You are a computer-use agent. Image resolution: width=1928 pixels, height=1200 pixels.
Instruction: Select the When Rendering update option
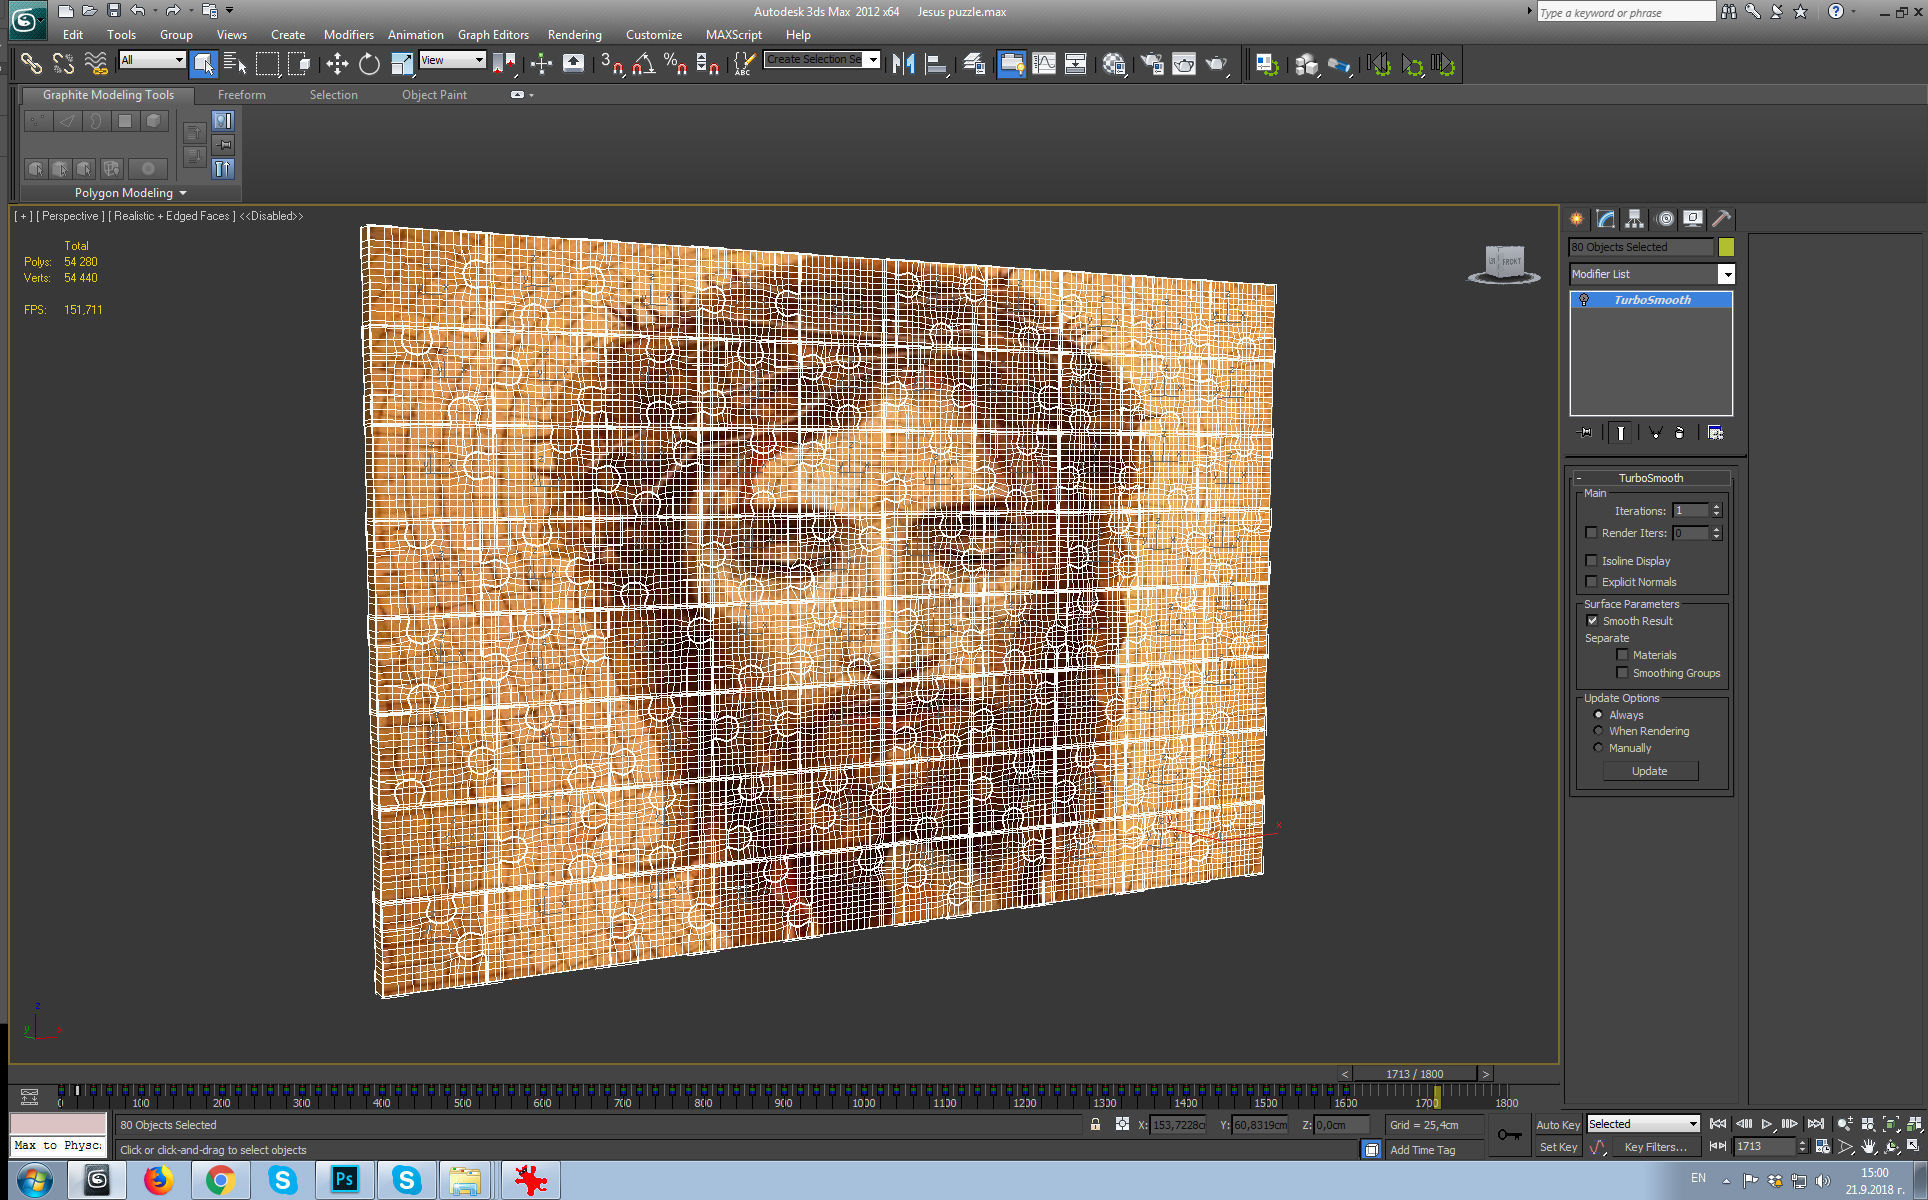pos(1598,731)
